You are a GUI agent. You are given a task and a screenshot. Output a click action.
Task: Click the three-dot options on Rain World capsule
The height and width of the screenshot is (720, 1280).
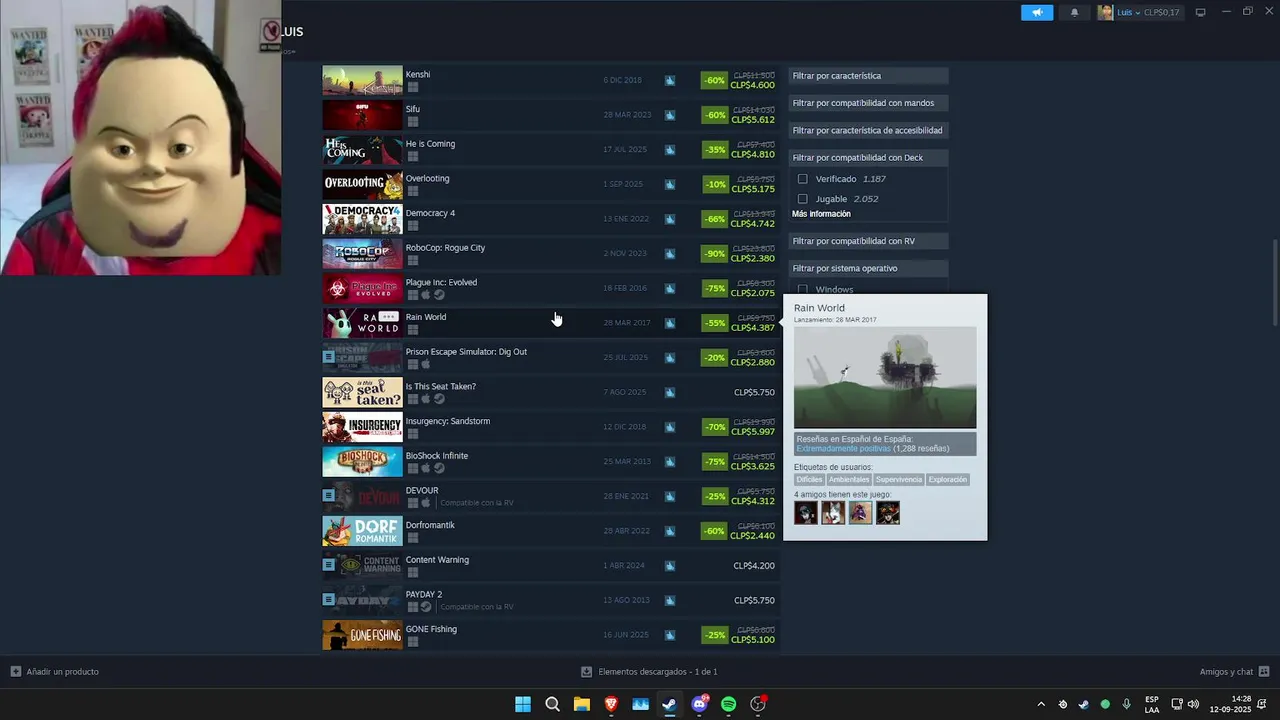pos(388,317)
